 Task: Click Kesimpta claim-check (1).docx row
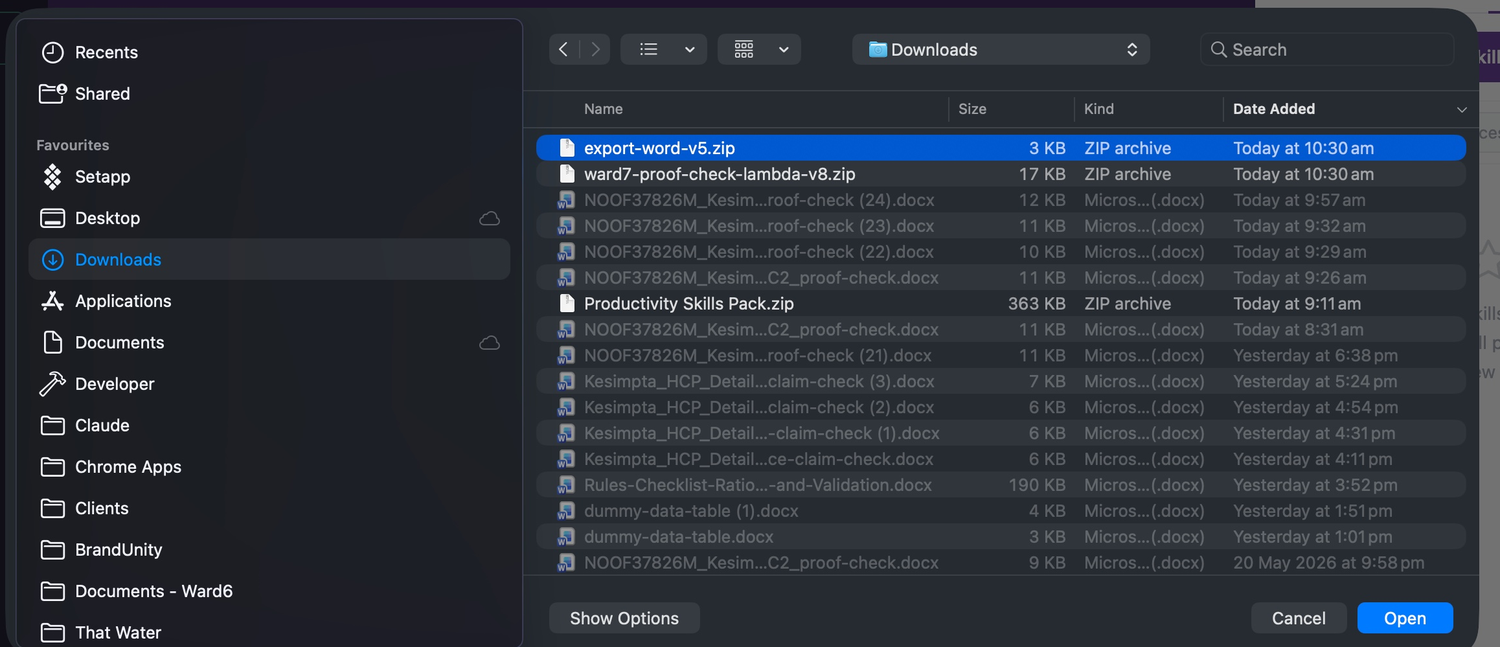click(x=1001, y=433)
